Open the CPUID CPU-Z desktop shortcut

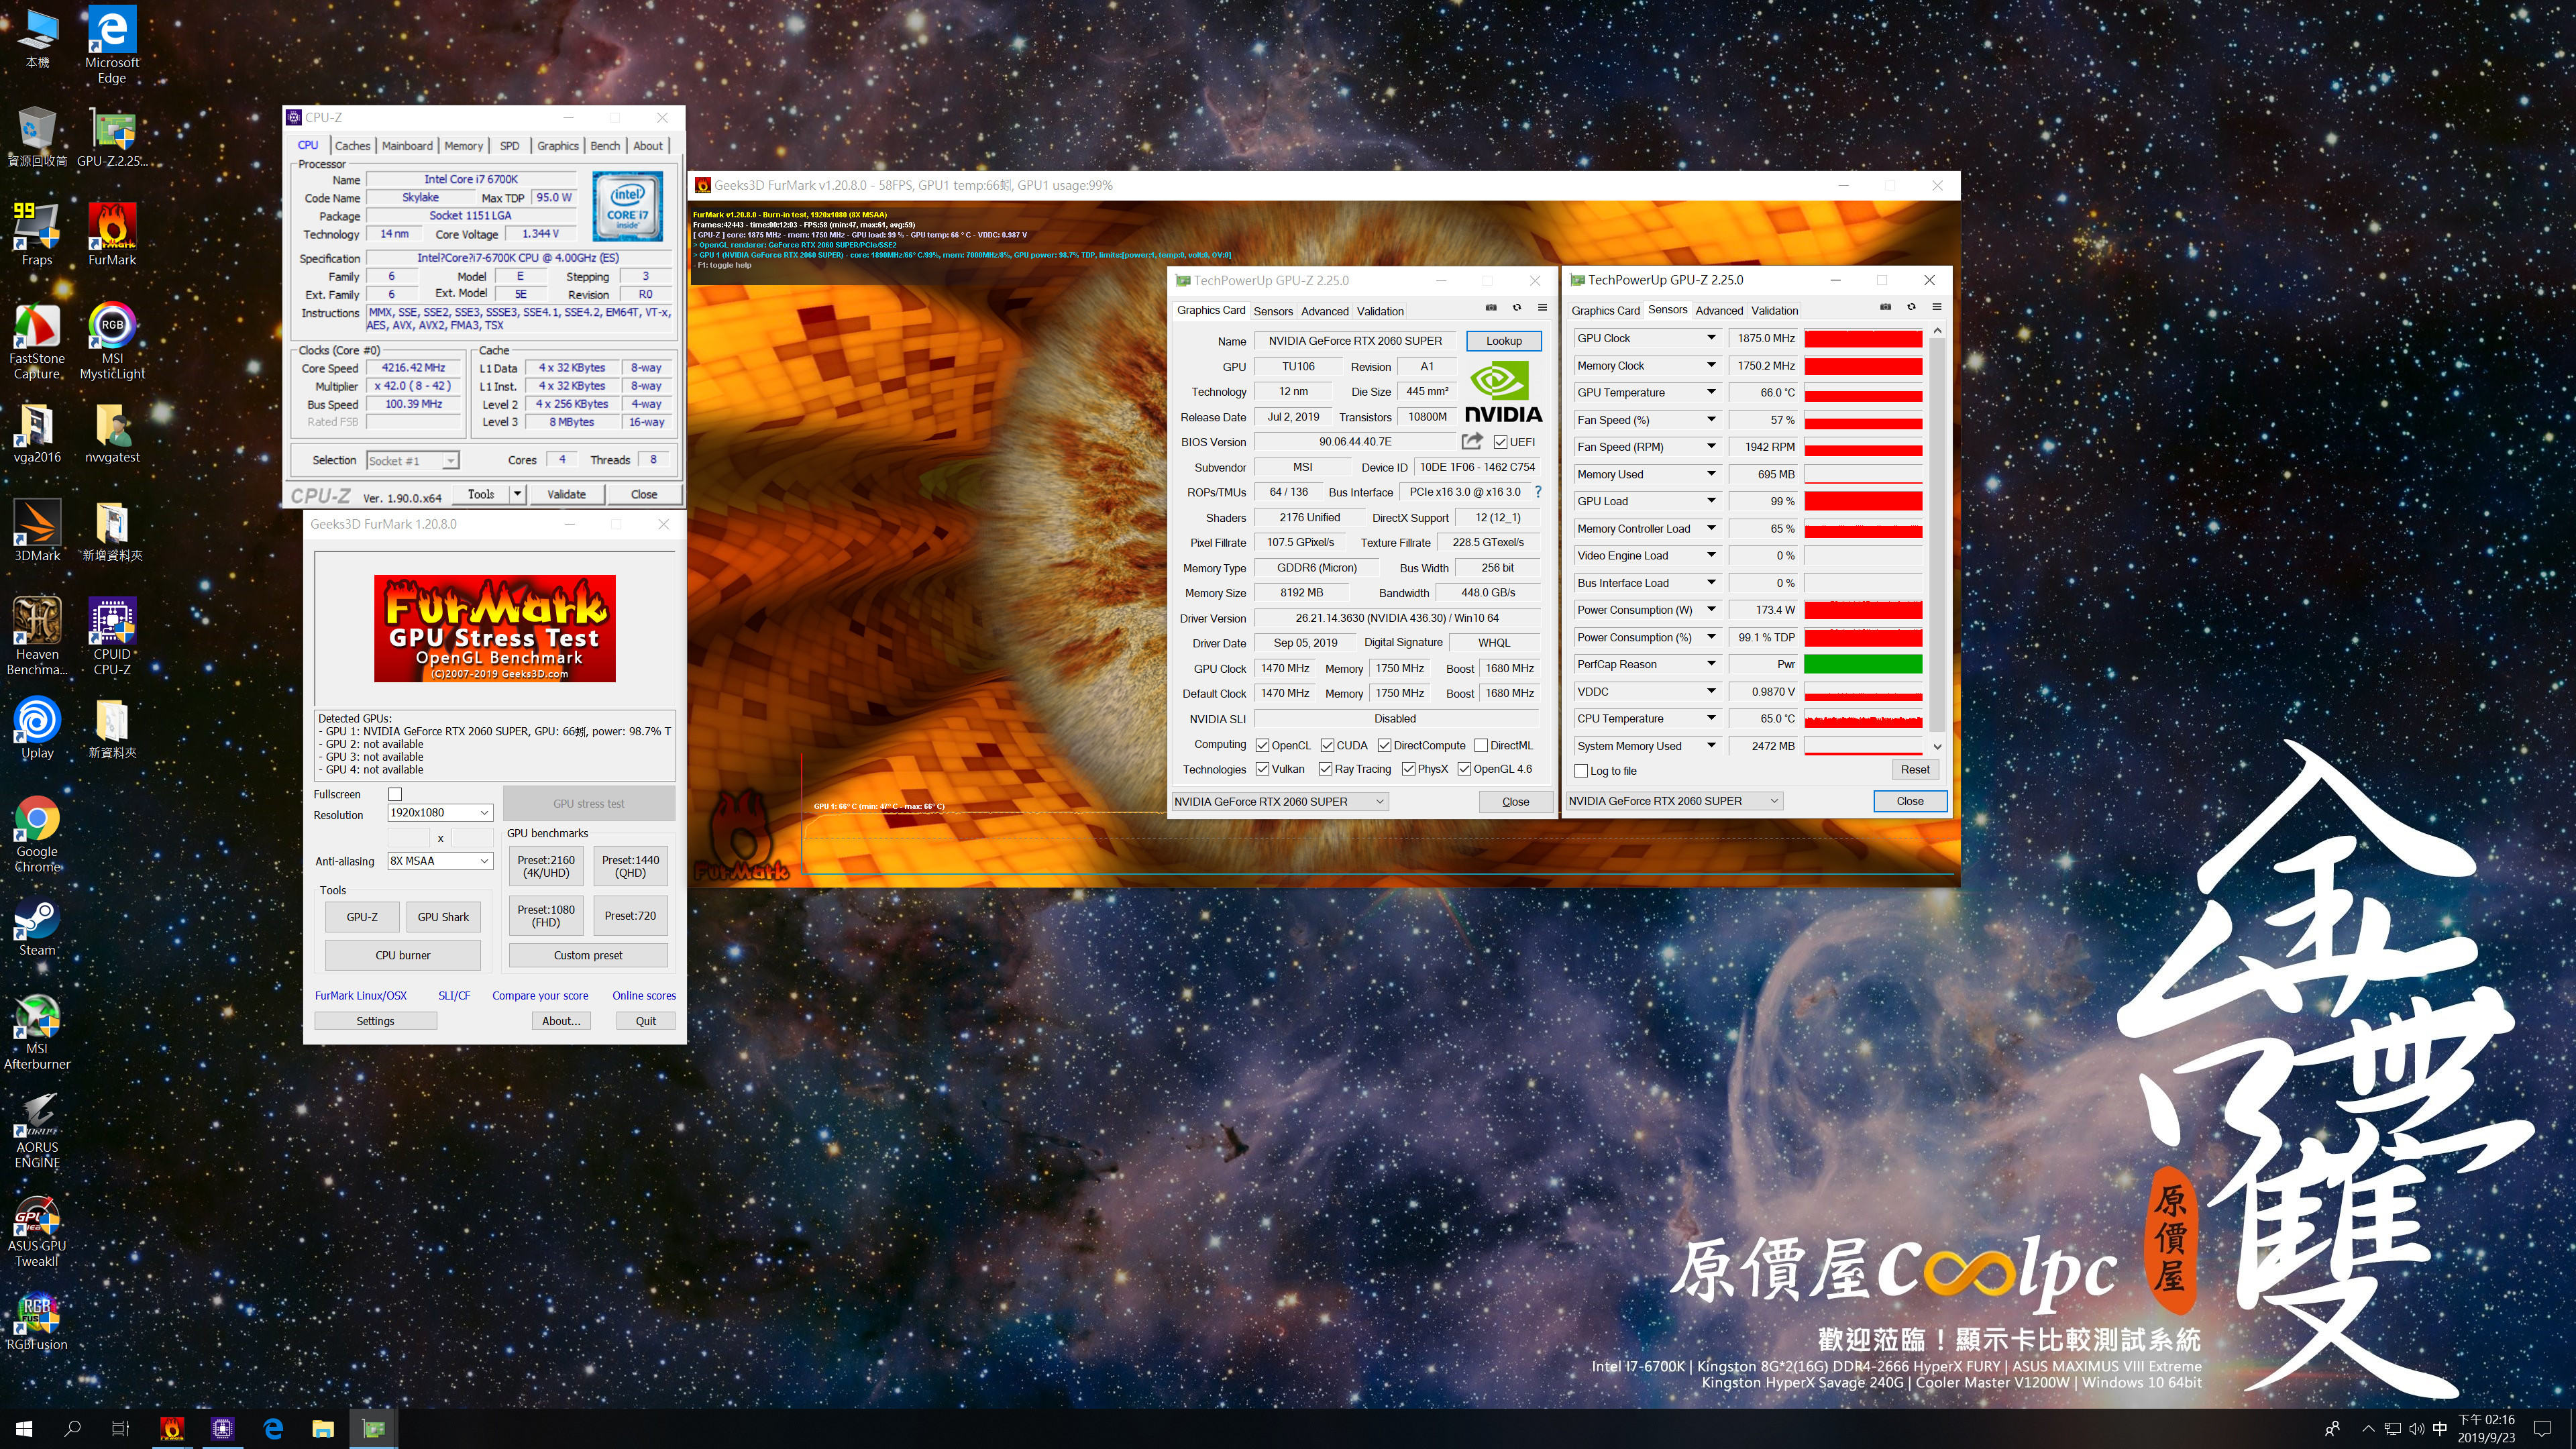pyautogui.click(x=112, y=636)
